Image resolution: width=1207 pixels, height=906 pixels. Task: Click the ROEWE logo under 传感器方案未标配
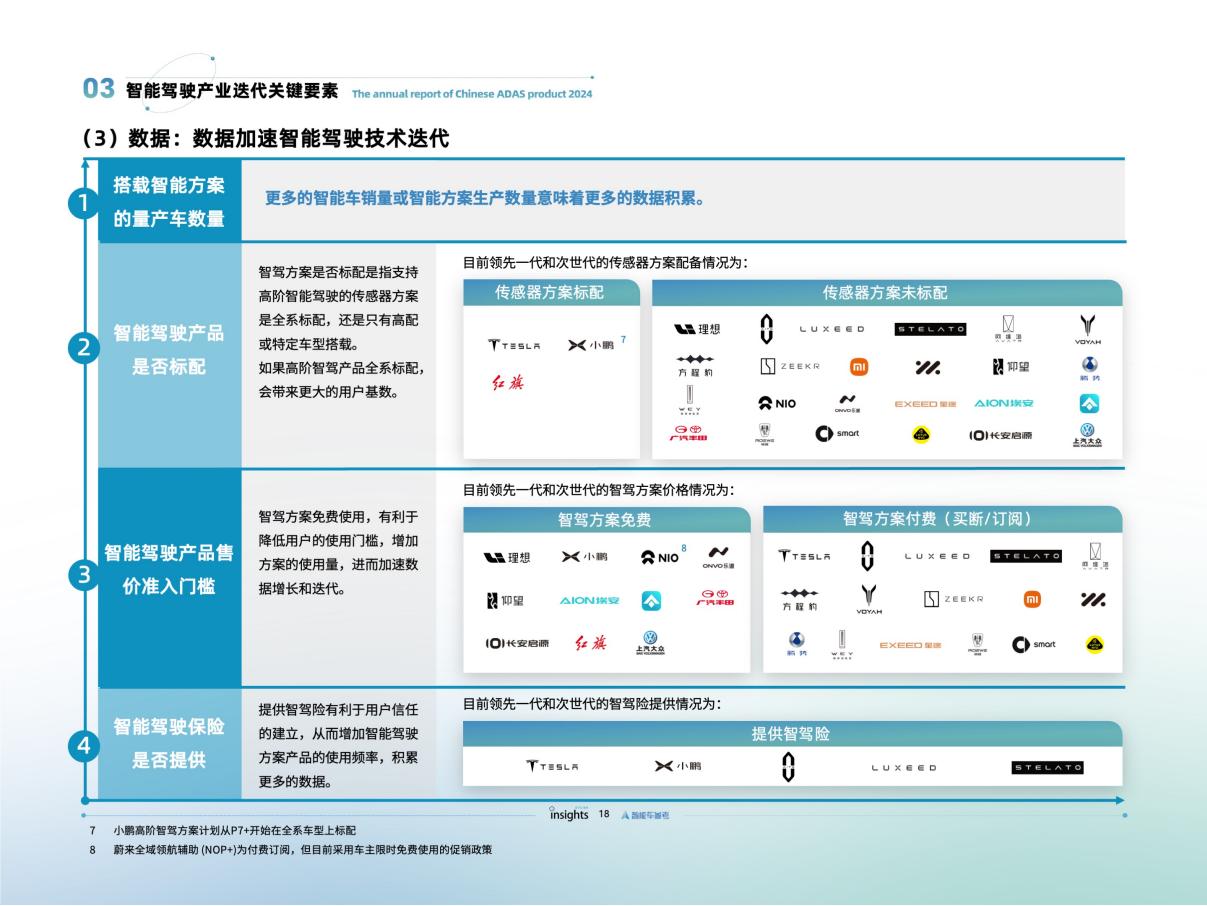(x=763, y=434)
